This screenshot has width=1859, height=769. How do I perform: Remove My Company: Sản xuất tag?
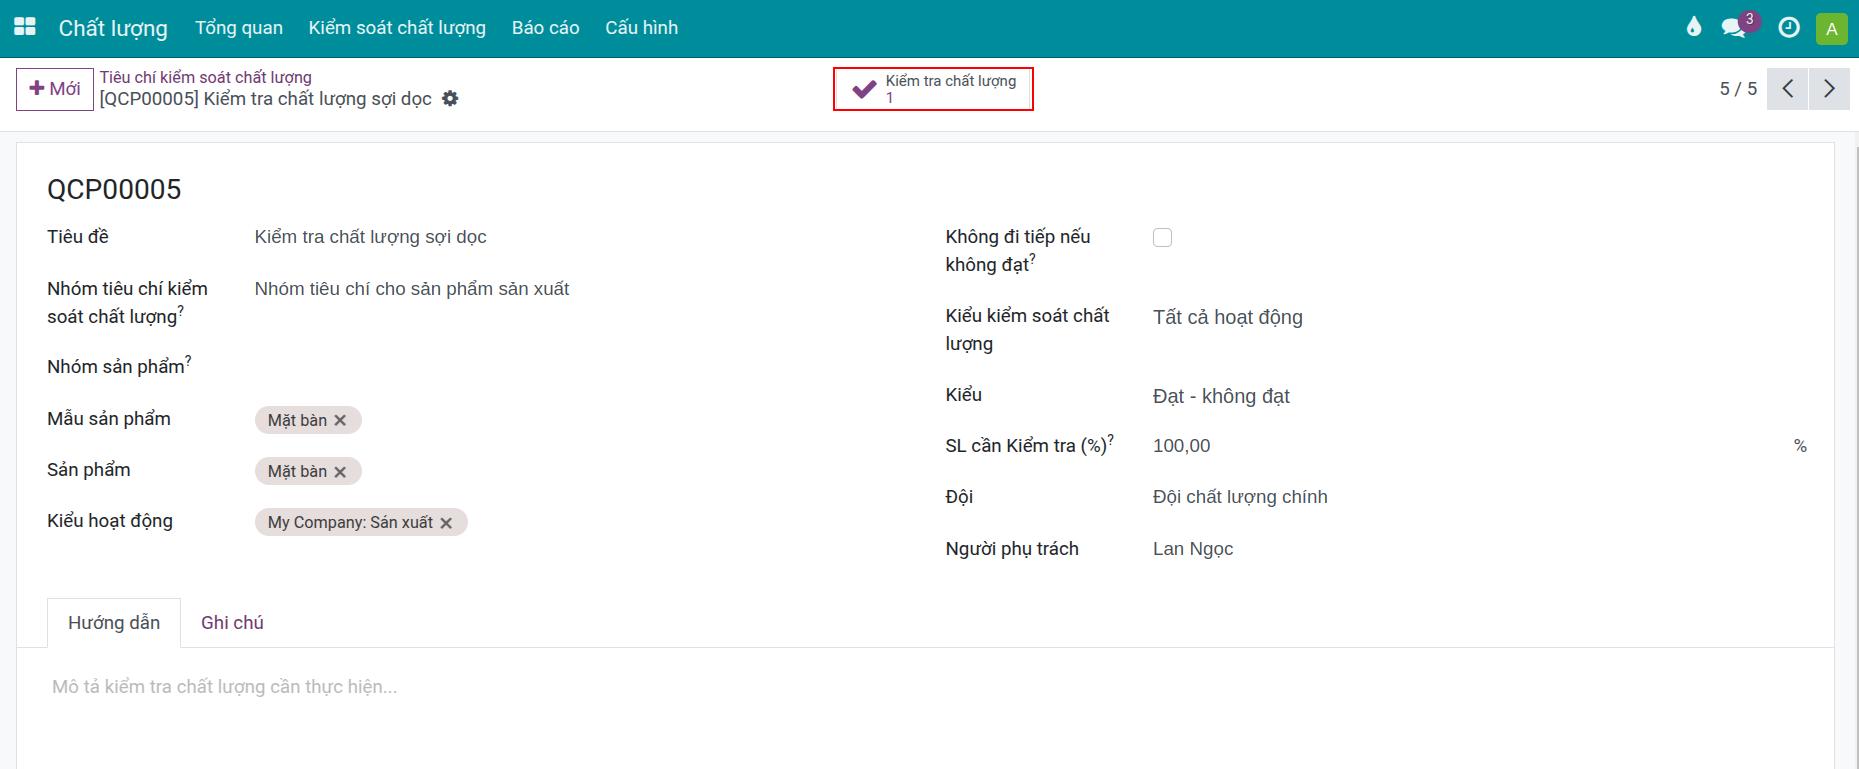click(x=446, y=522)
